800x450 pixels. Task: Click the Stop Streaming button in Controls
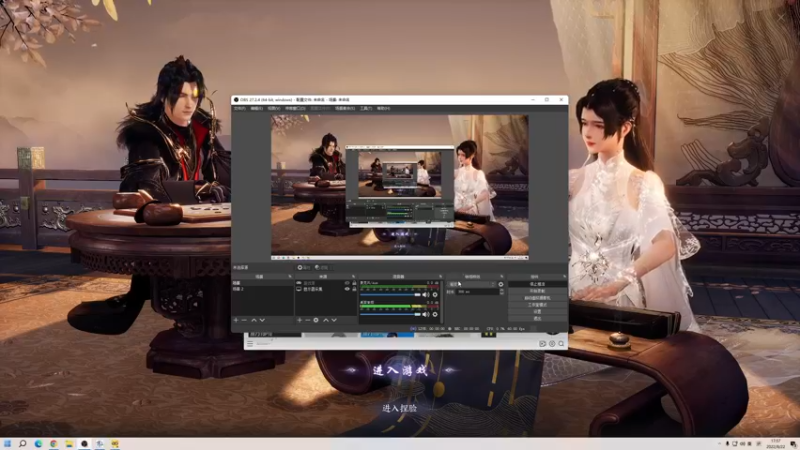pos(537,284)
